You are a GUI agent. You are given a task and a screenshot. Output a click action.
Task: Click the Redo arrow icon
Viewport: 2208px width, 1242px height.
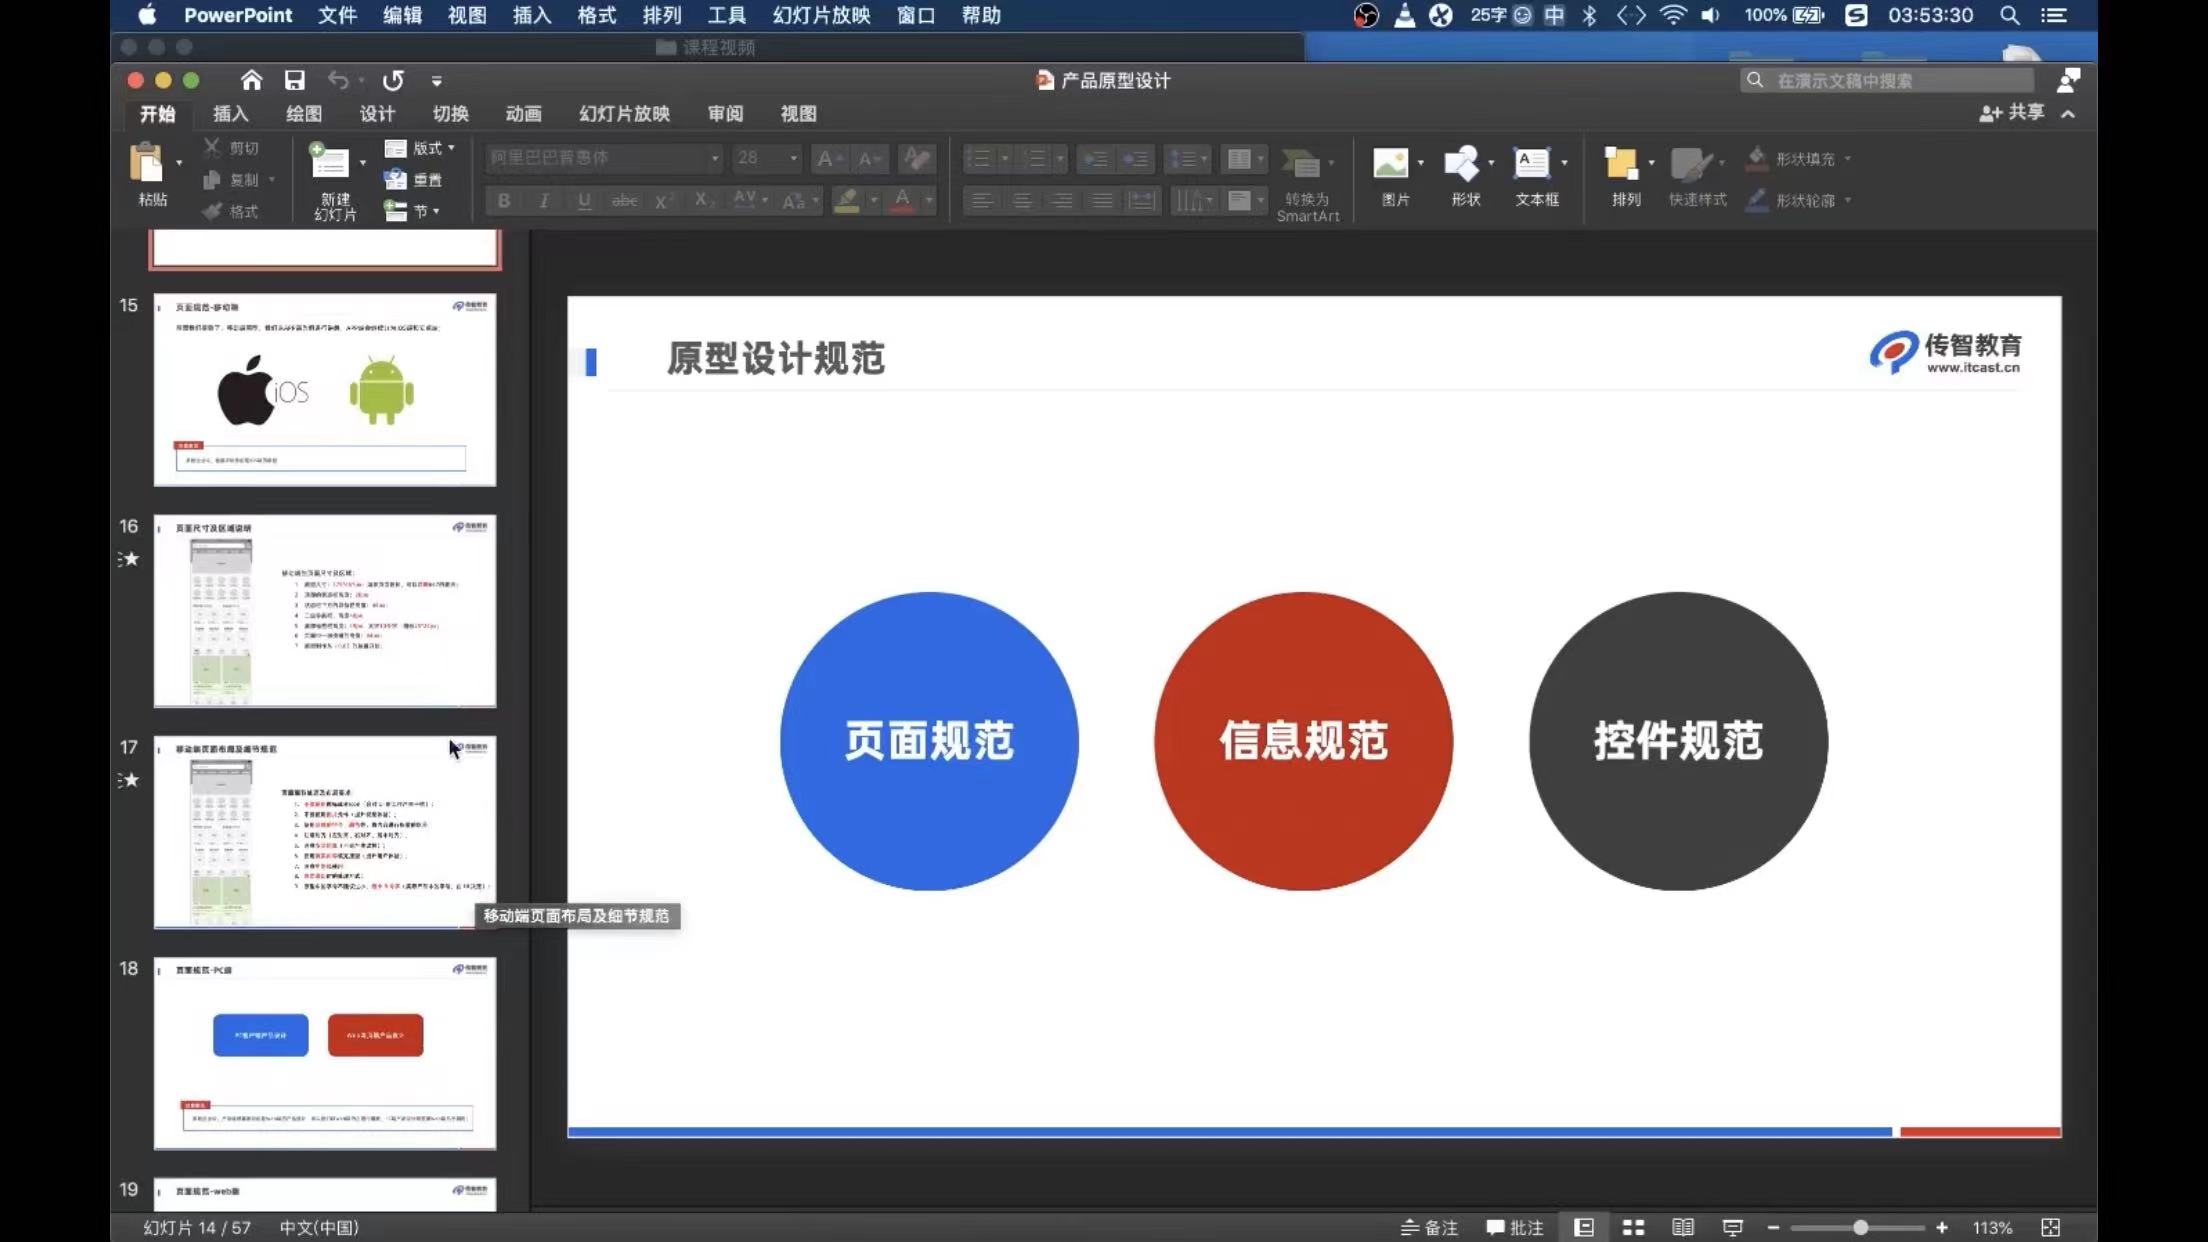click(393, 80)
